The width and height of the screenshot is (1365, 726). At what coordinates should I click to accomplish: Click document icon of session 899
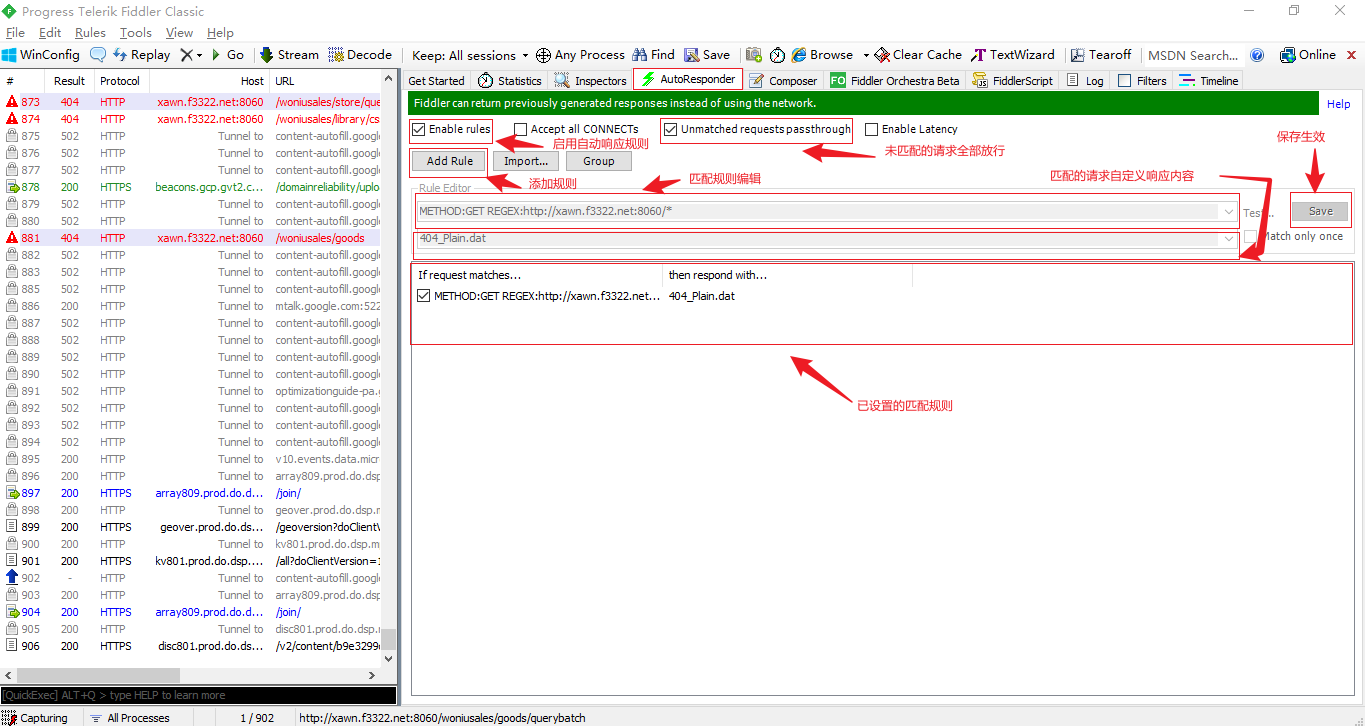click(x=12, y=527)
